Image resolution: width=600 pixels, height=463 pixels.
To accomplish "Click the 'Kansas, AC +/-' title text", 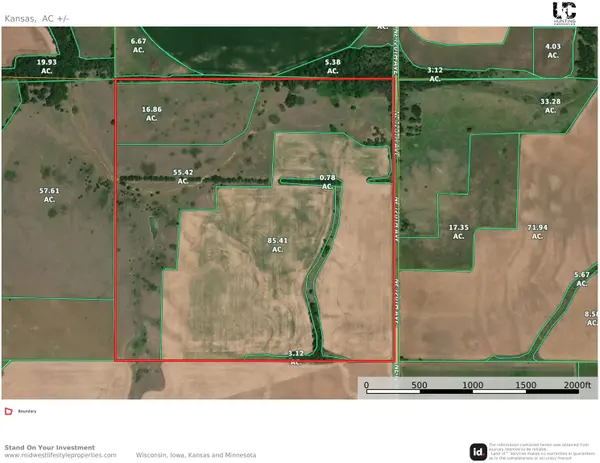I will [x=37, y=18].
